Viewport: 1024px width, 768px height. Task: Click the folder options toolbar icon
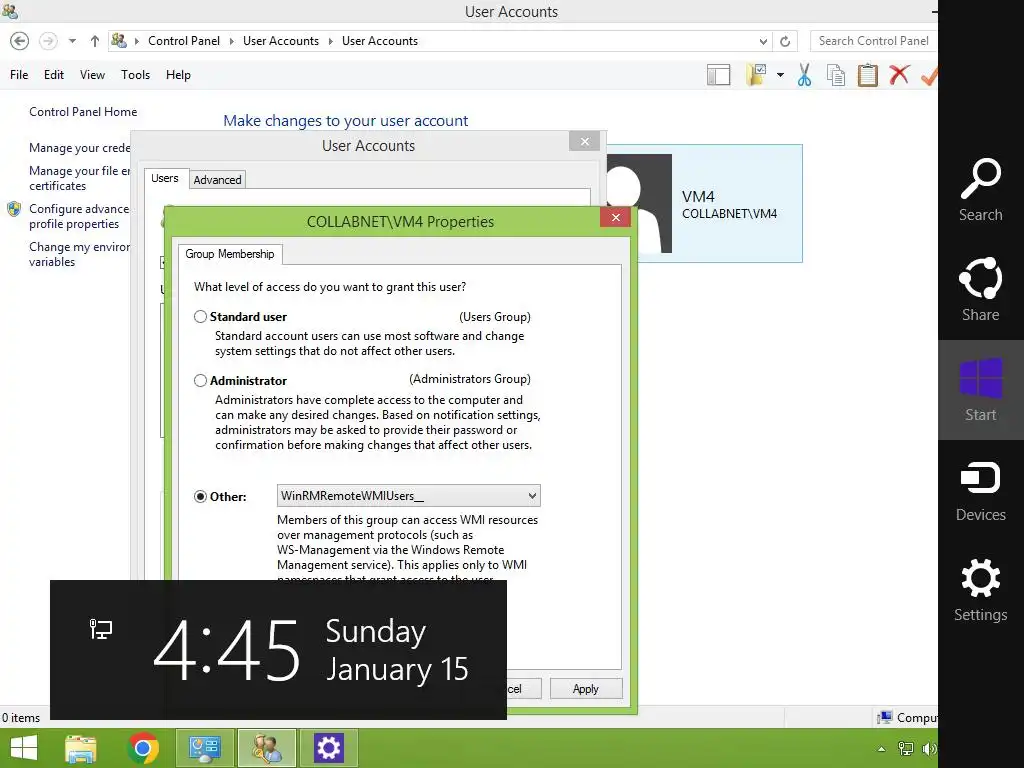[x=757, y=75]
